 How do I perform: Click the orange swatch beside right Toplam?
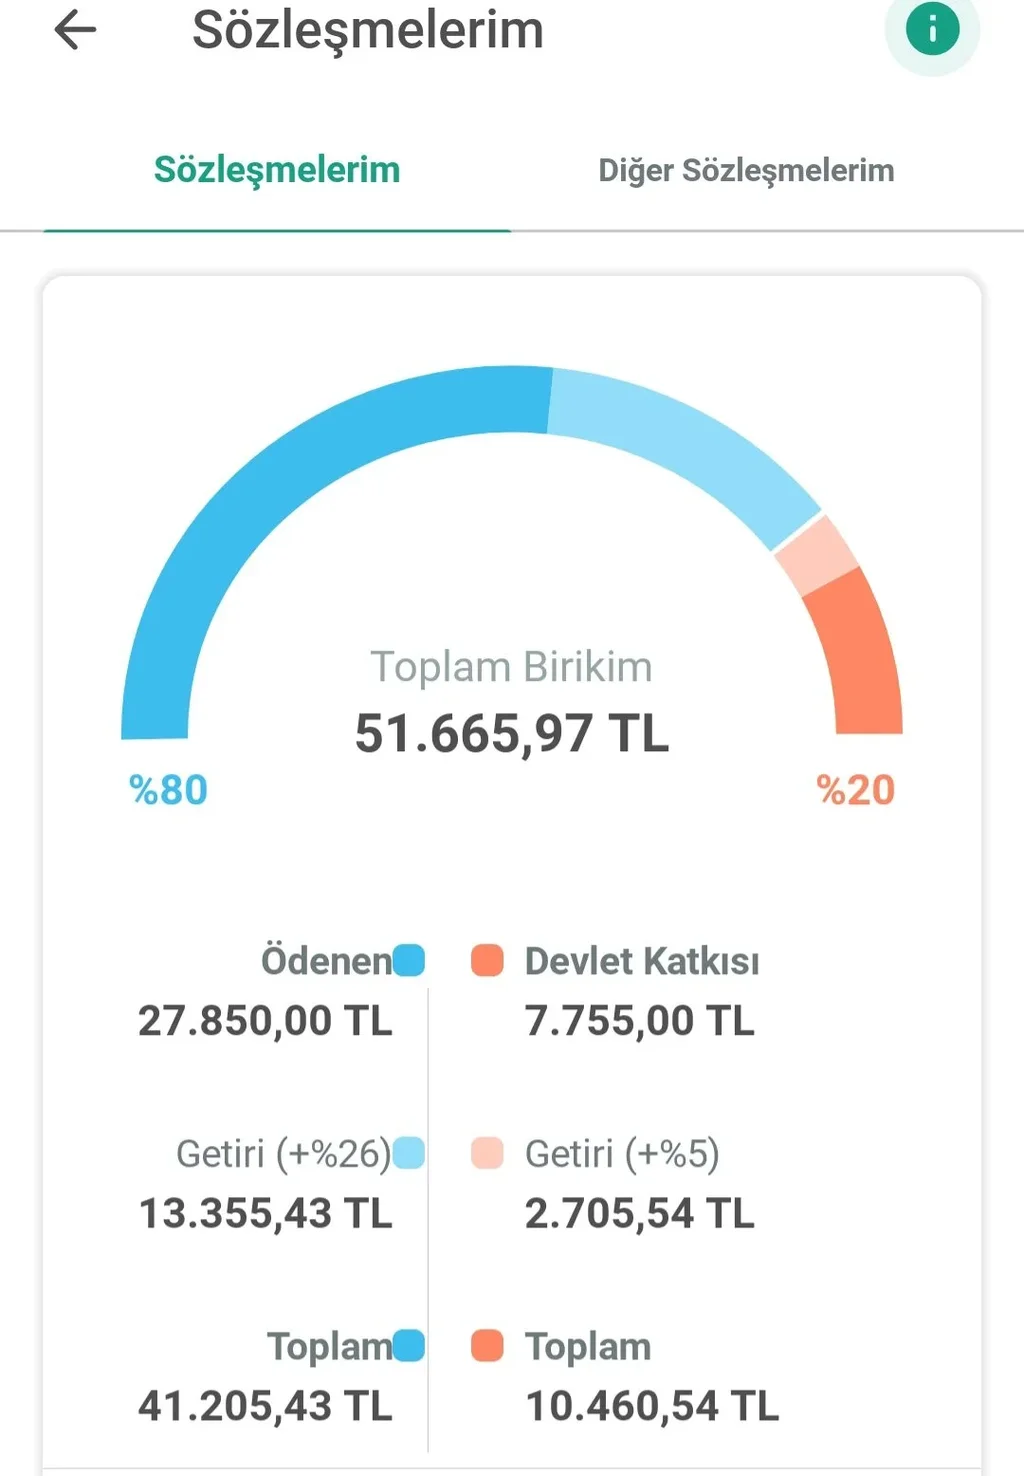coord(487,1346)
